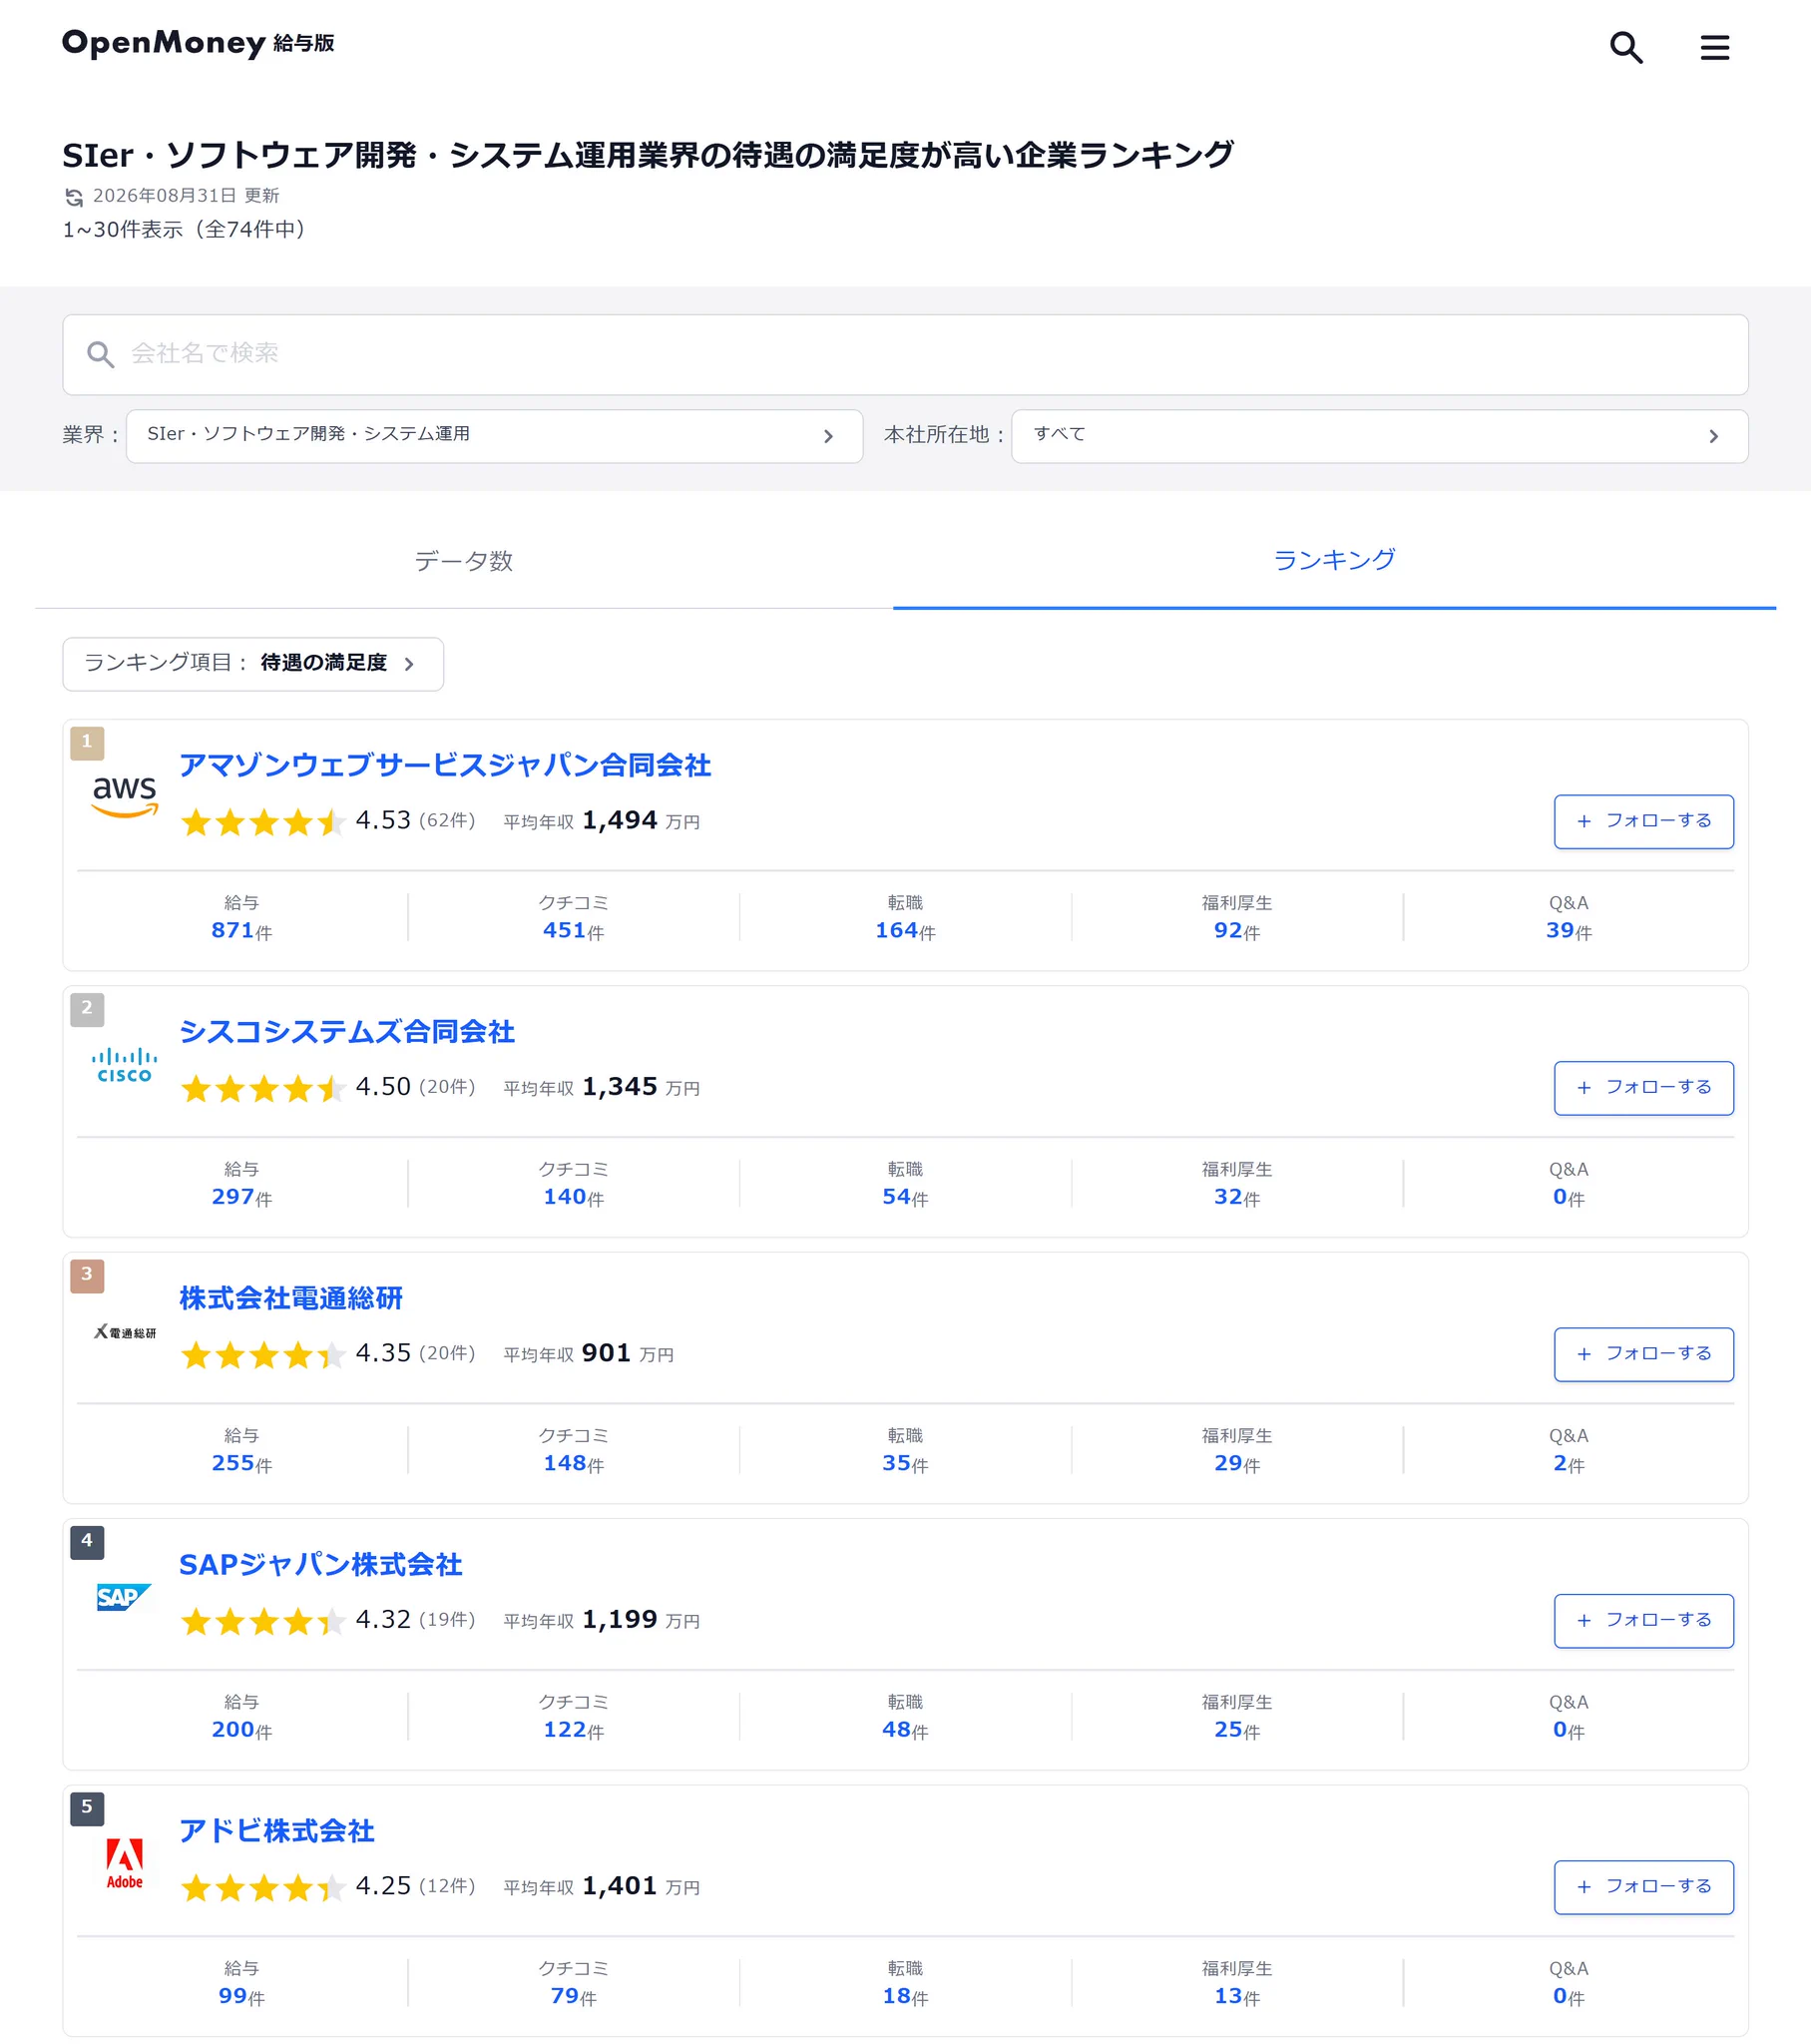1811x2044 pixels.
Task: Open the 本社所在地 location dropdown
Action: coord(1379,436)
